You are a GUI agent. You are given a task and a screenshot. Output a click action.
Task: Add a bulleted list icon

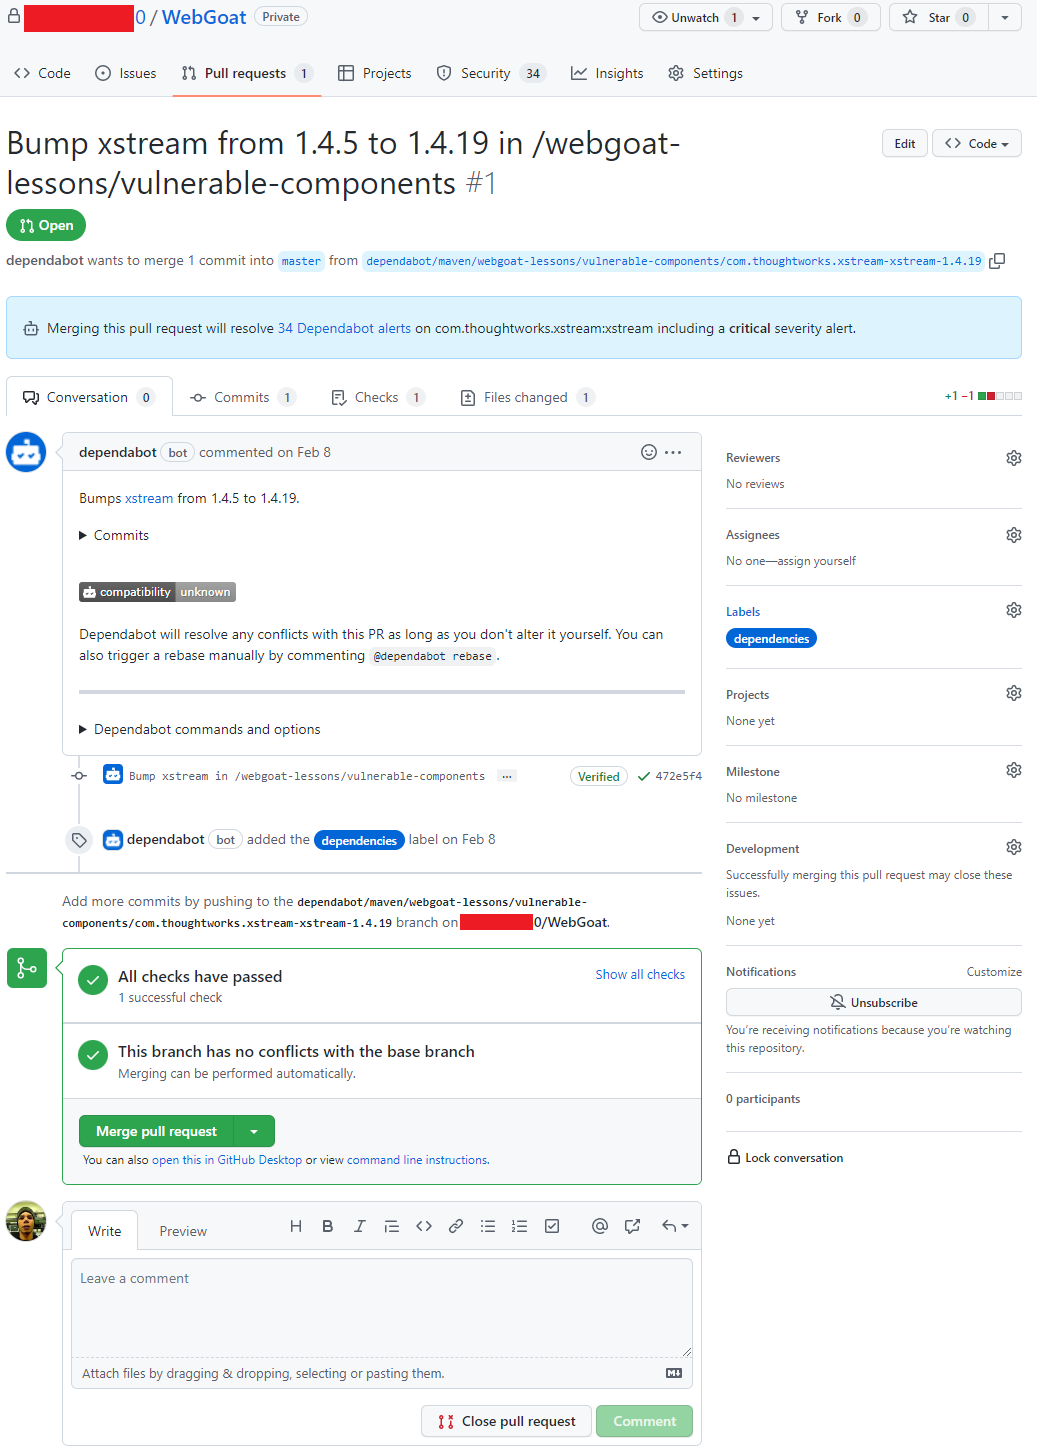coord(488,1226)
